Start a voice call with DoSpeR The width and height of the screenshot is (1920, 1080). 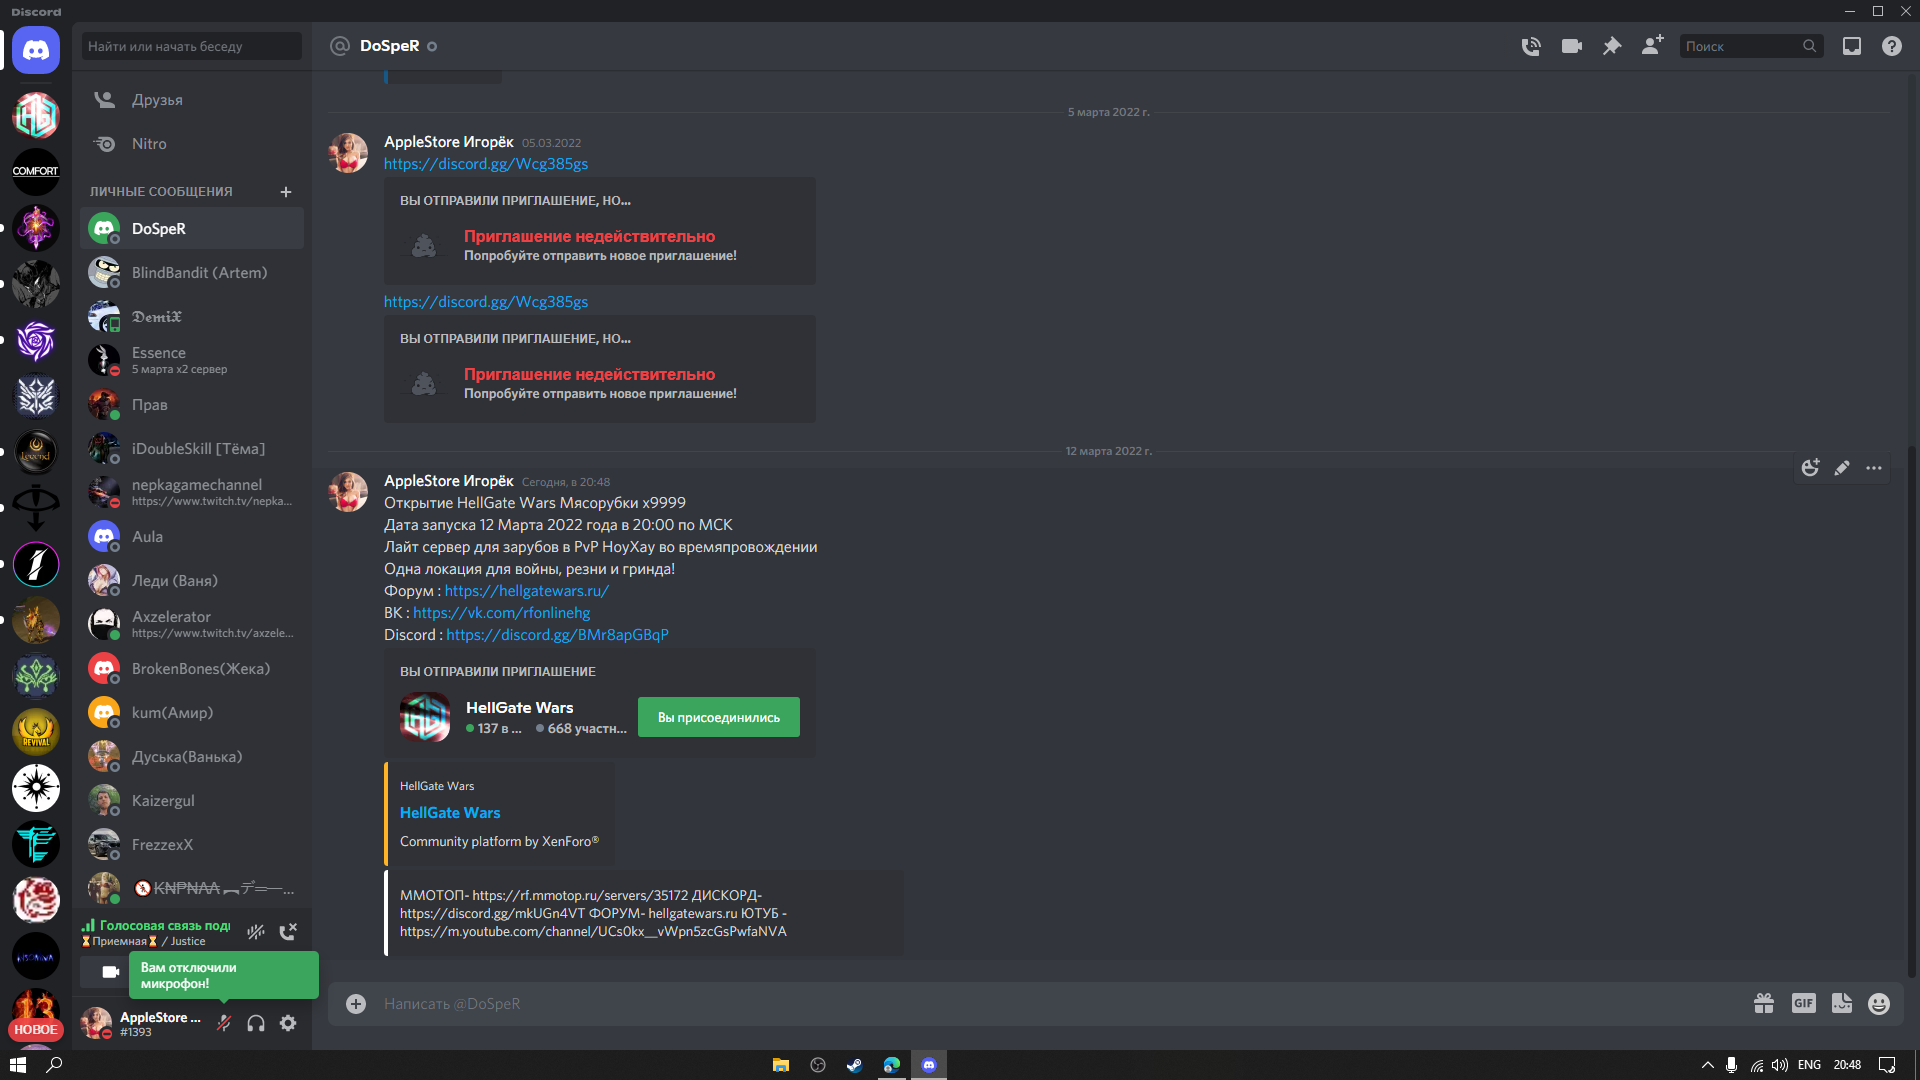1531,46
